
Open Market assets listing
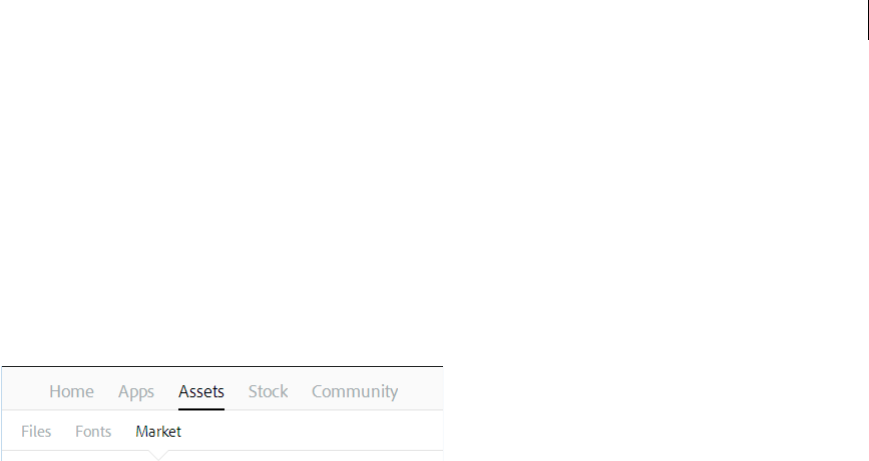[158, 432]
